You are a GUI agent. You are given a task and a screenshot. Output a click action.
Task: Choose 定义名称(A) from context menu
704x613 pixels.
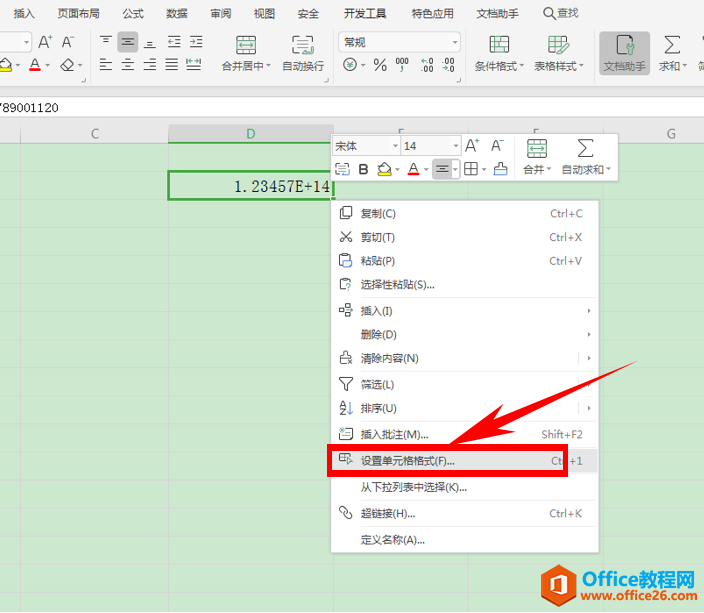tap(465, 540)
